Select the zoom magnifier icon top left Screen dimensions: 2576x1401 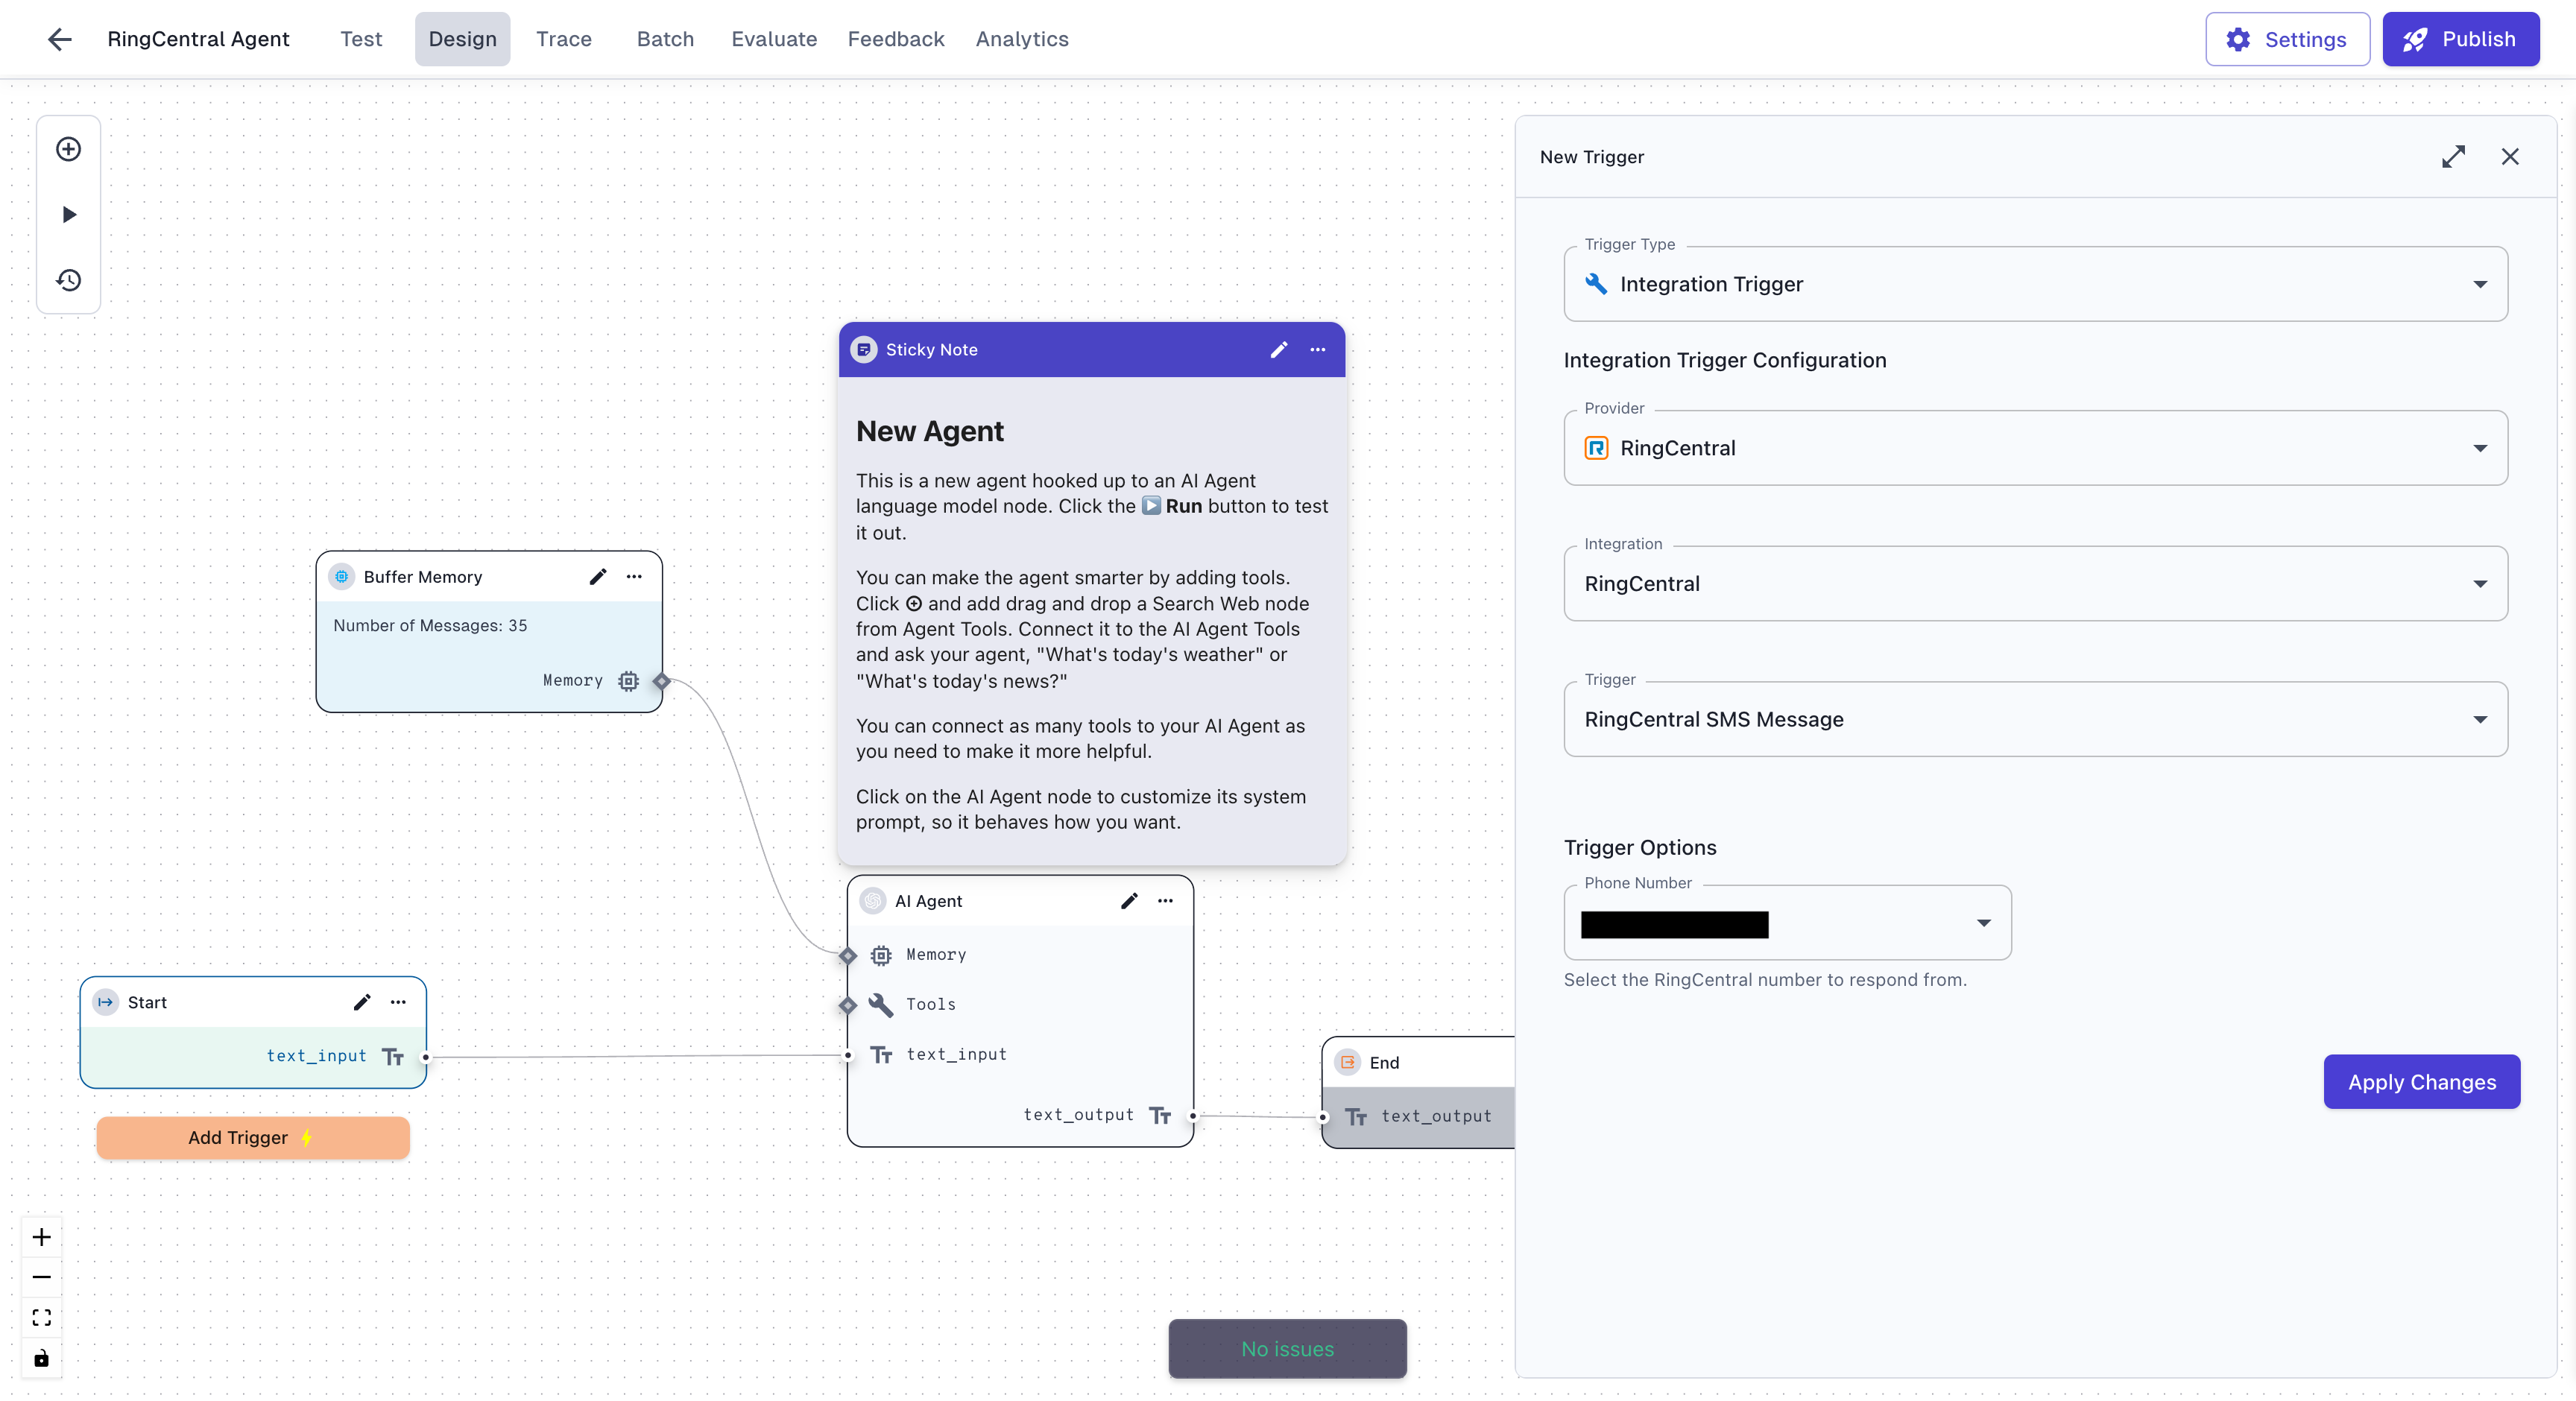point(68,148)
